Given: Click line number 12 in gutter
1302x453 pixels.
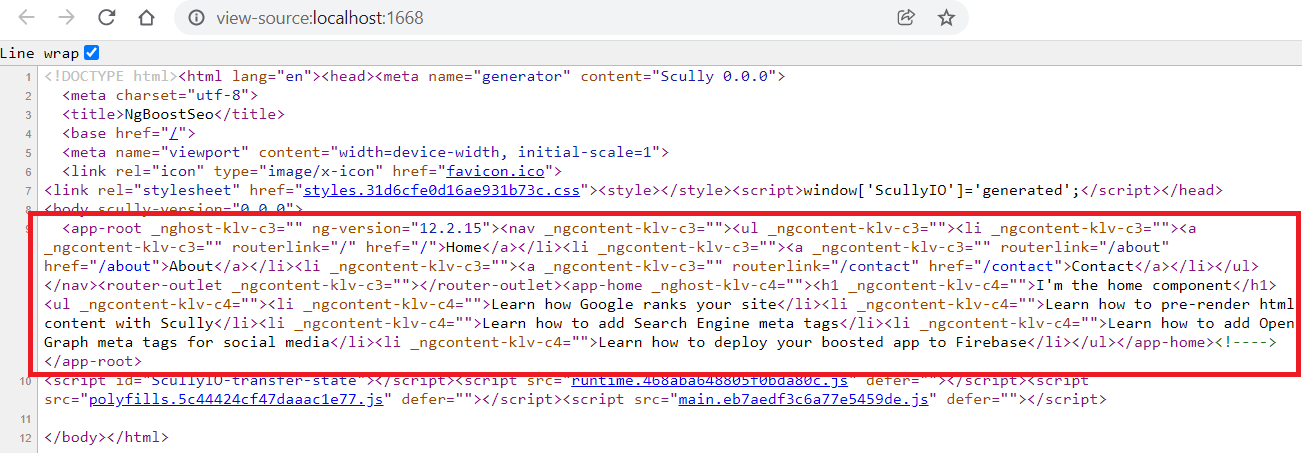Looking at the screenshot, I should click(x=25, y=438).
